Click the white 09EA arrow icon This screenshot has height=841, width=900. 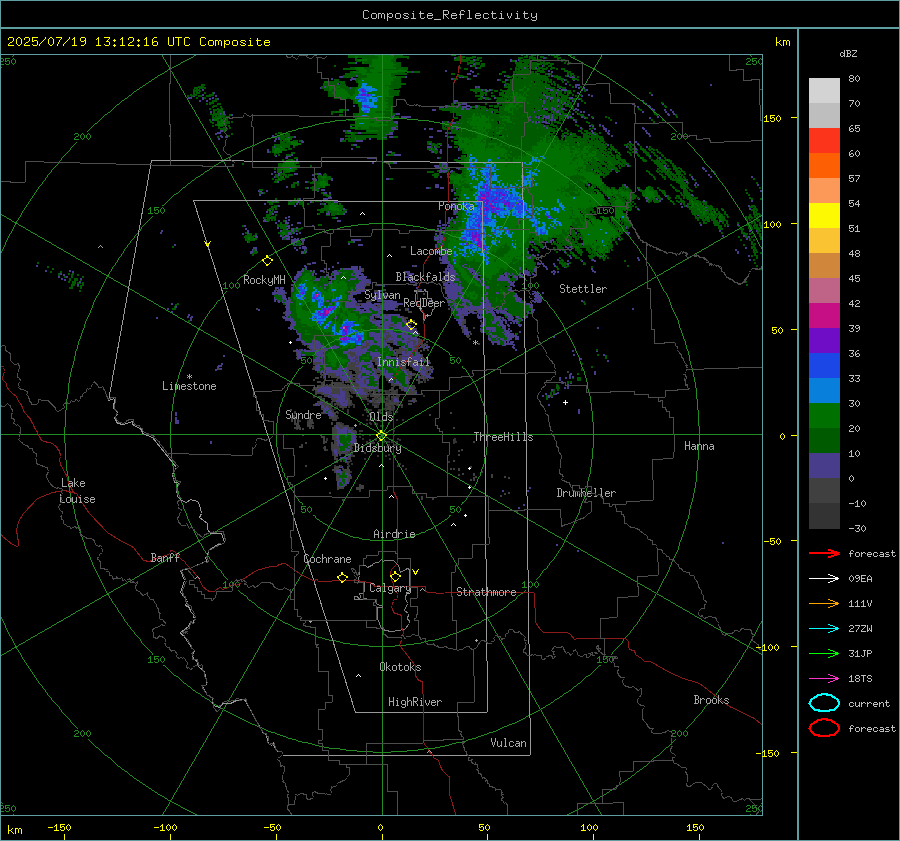(824, 579)
